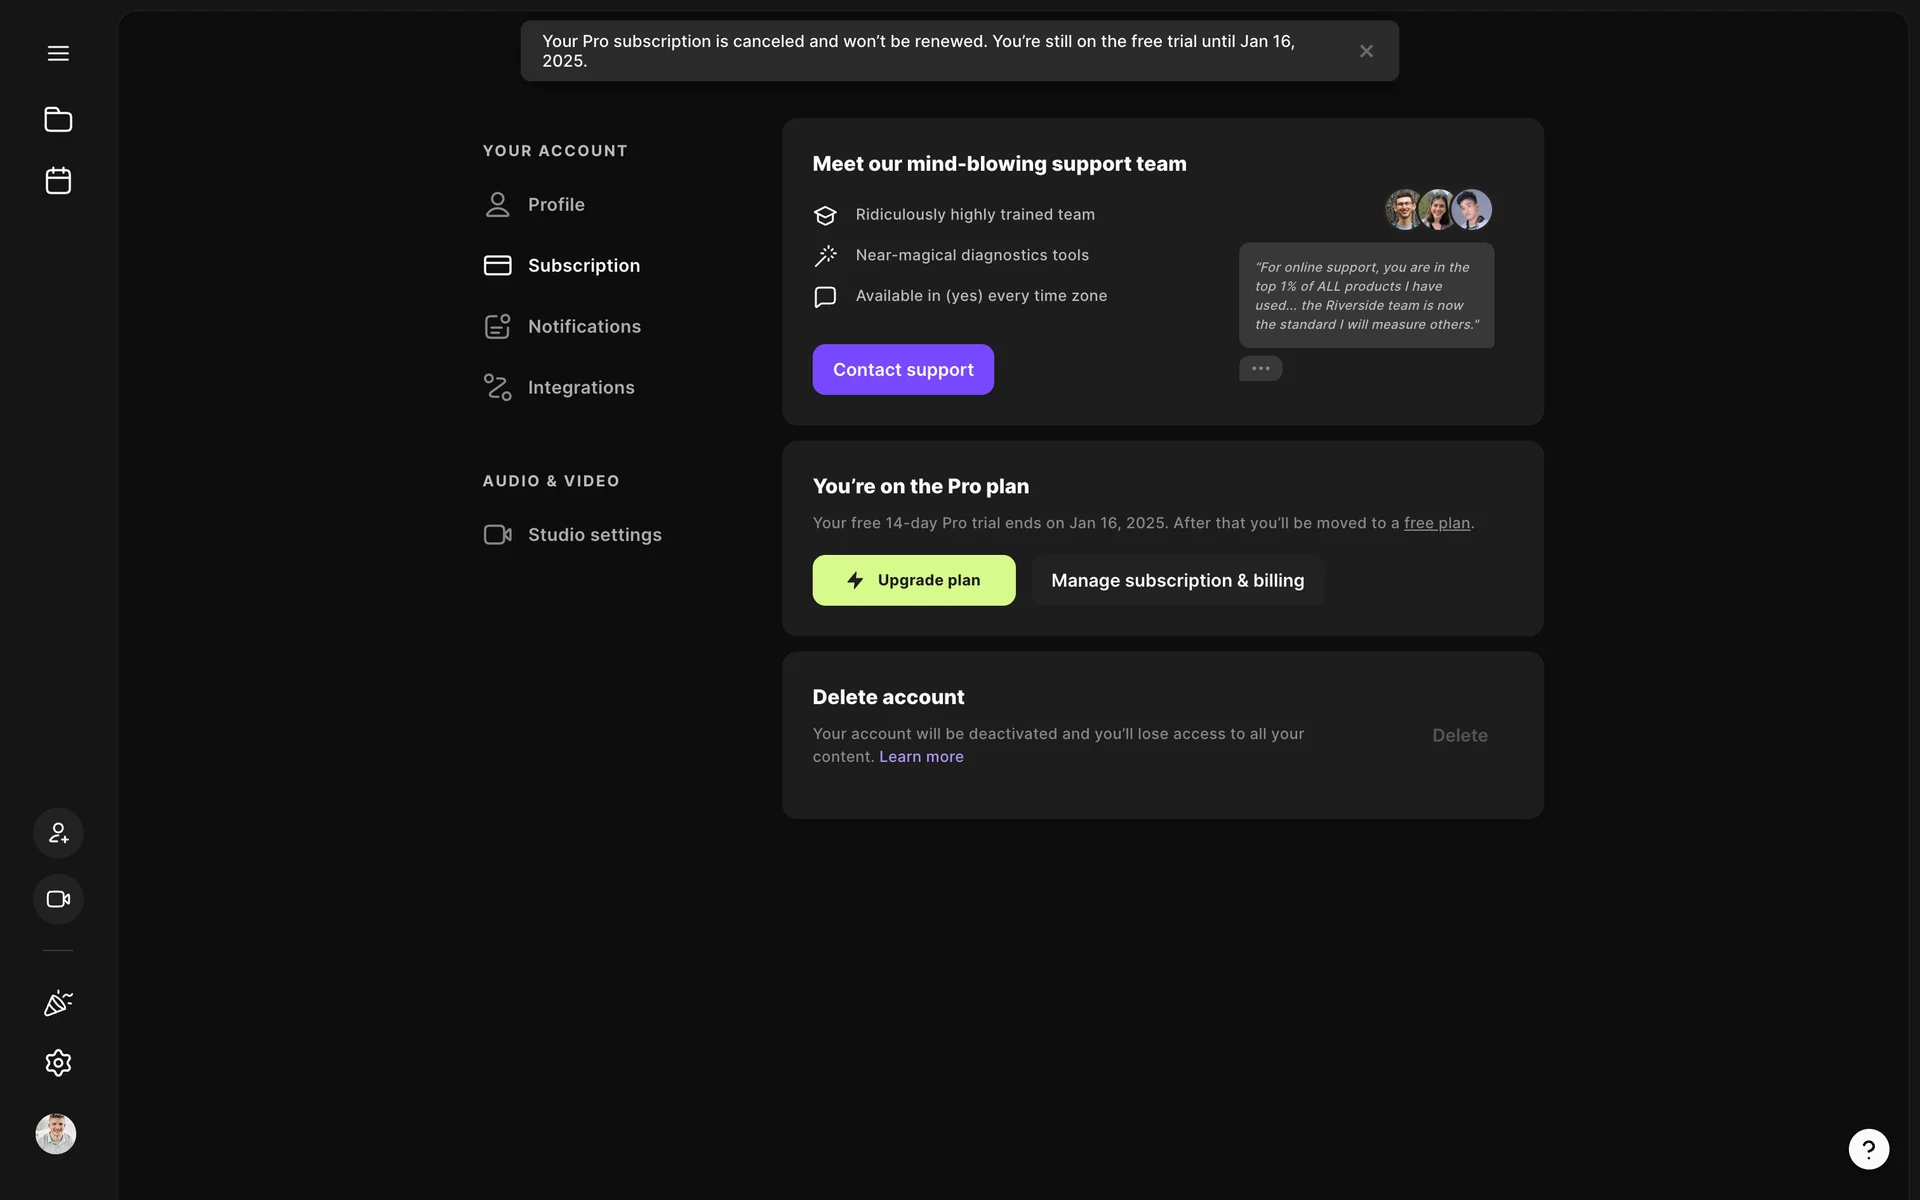Open Studio settings
This screenshot has height=1200, width=1920.
[594, 535]
